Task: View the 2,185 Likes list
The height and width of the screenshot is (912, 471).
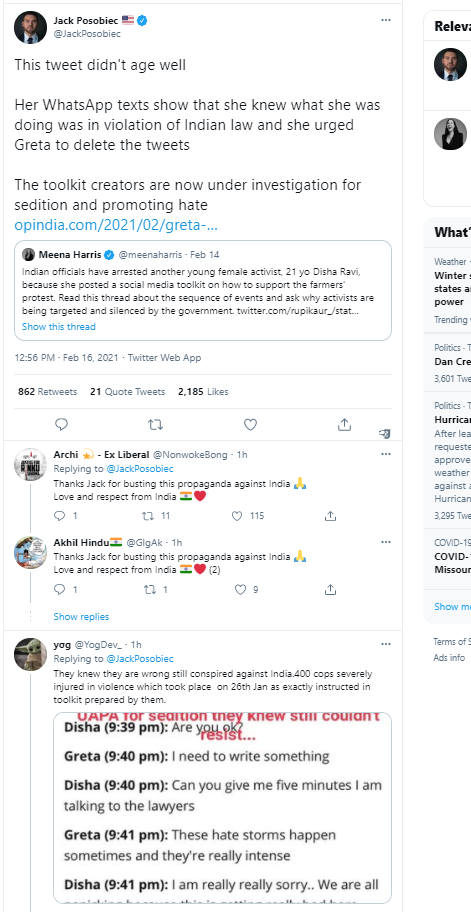Action: point(203,392)
